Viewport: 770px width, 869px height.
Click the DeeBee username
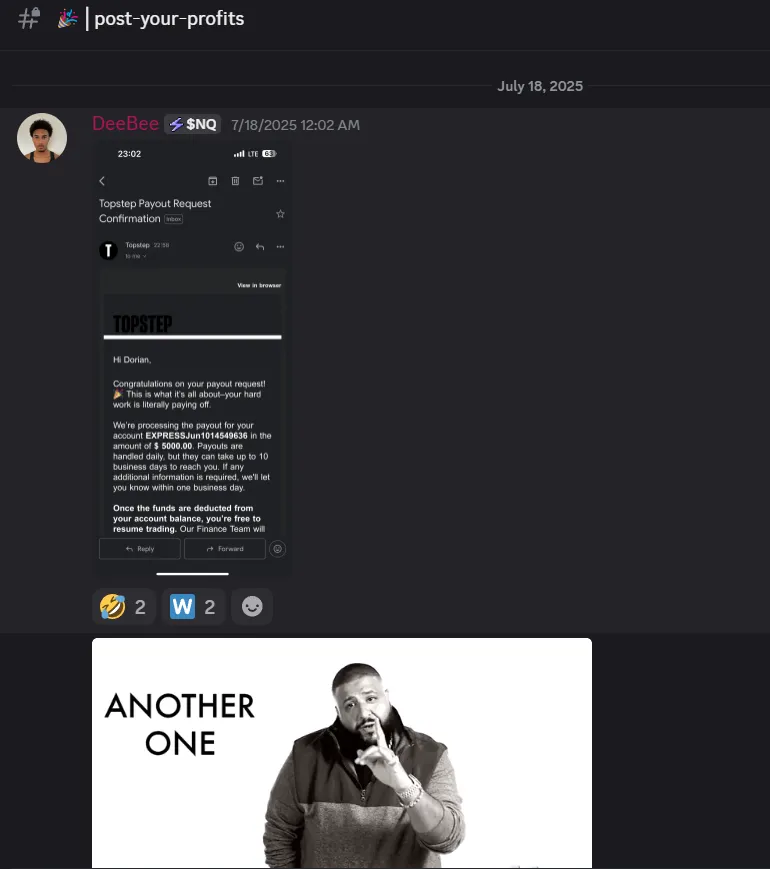pyautogui.click(x=125, y=124)
